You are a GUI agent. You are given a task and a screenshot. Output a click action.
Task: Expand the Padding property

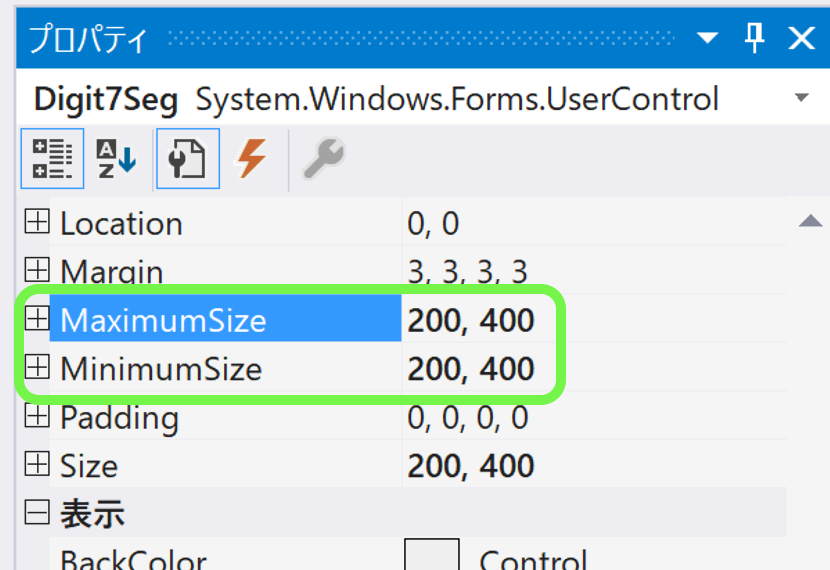37,415
